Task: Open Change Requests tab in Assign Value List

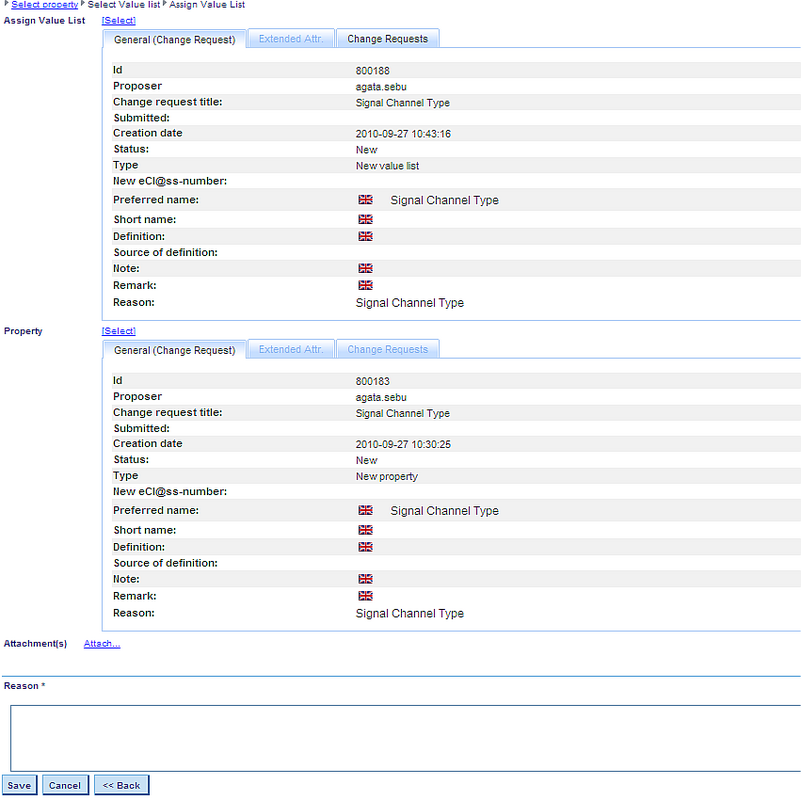Action: click(x=387, y=39)
